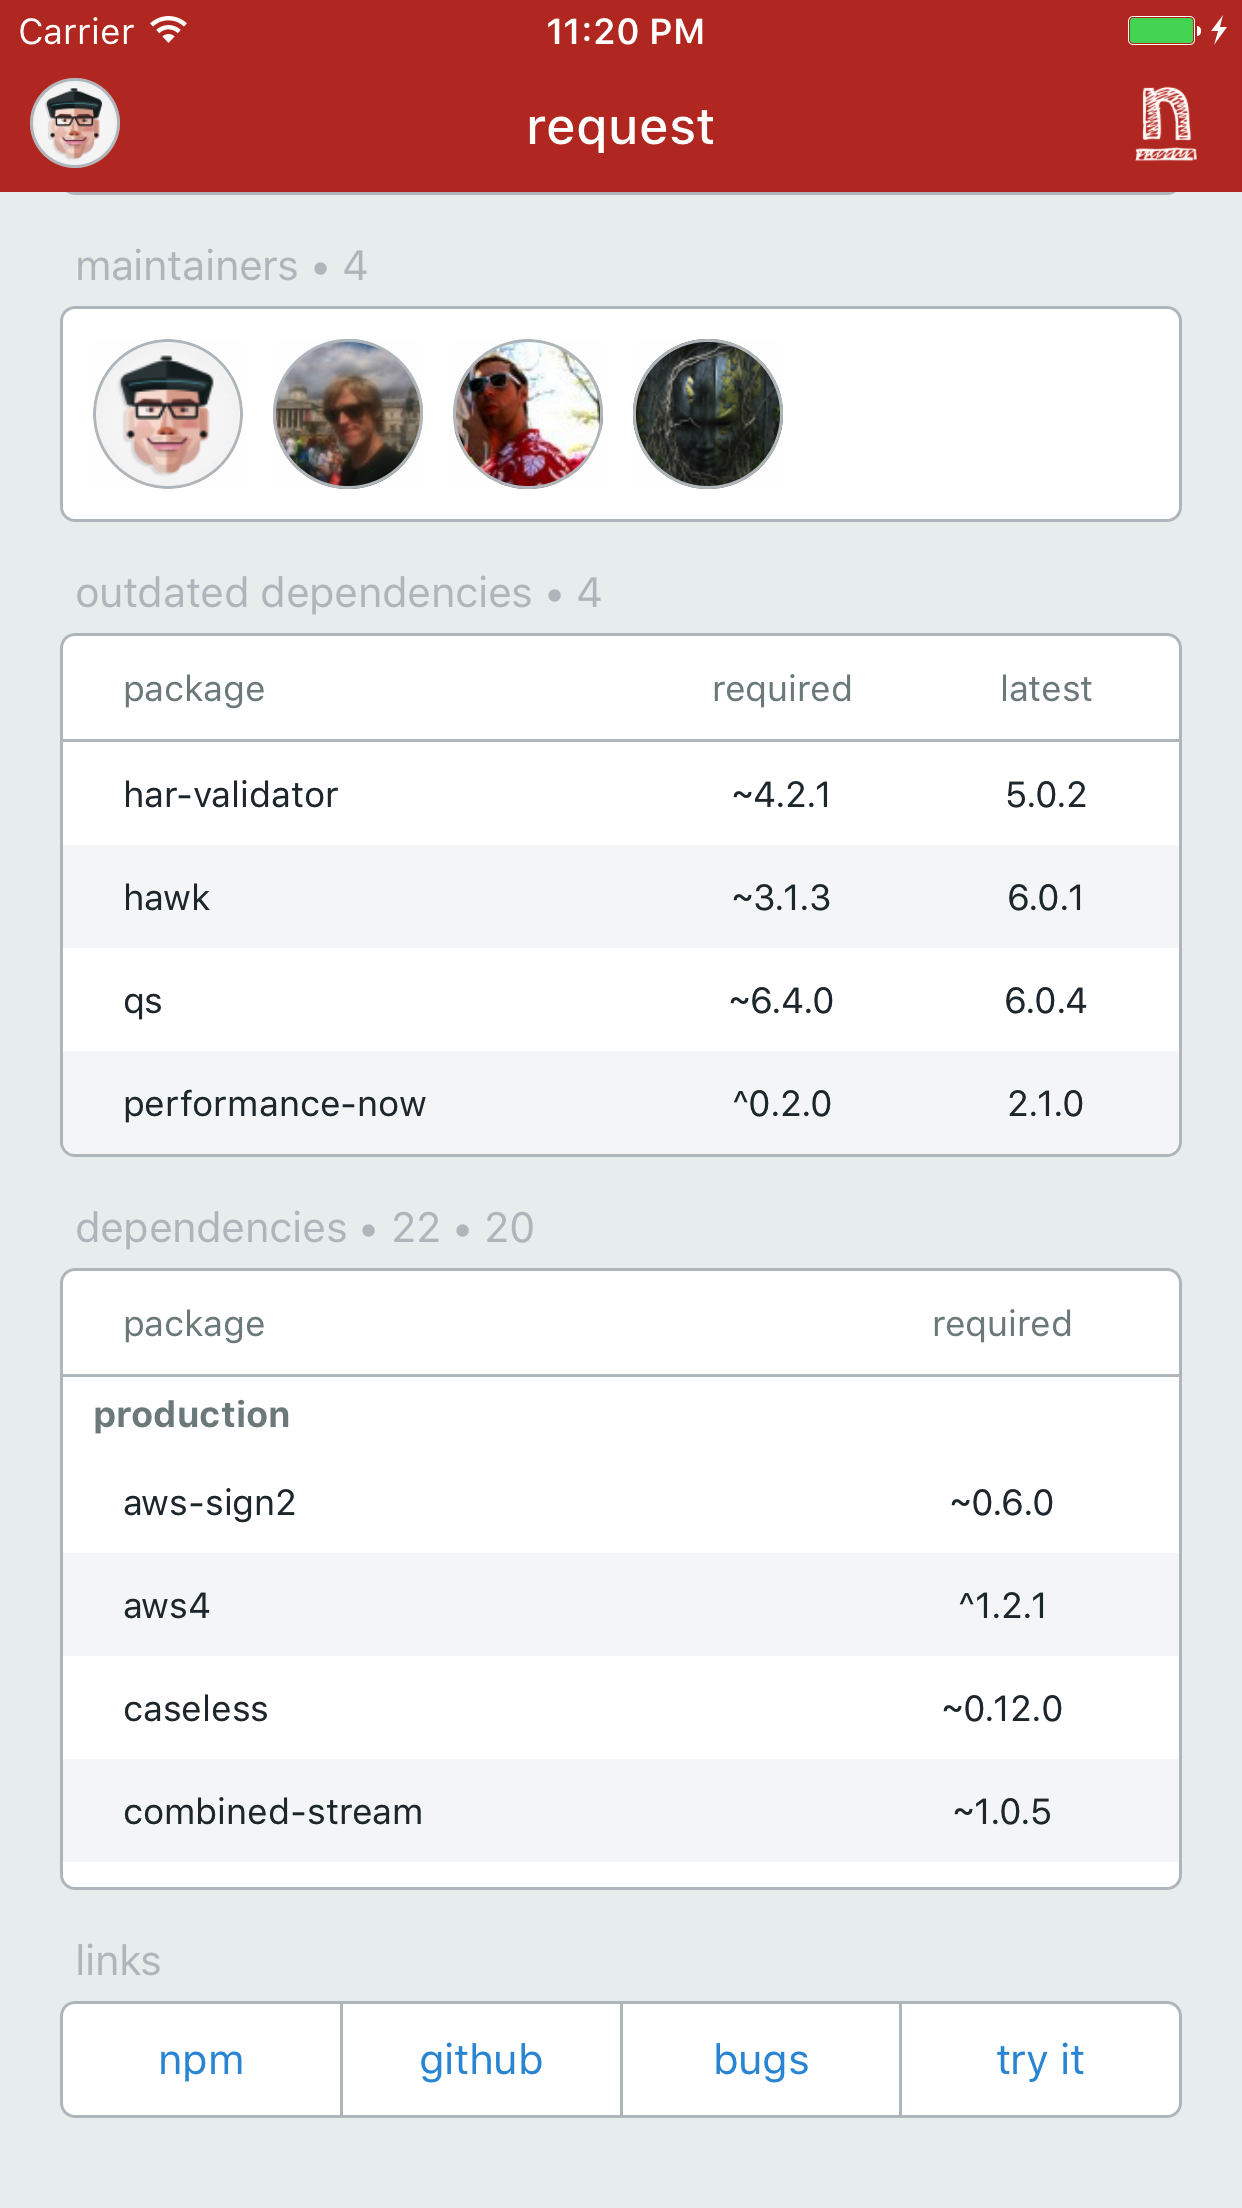Viewport: 1242px width, 2208px height.
Task: Tap the caseless dependency row
Action: (621, 1708)
